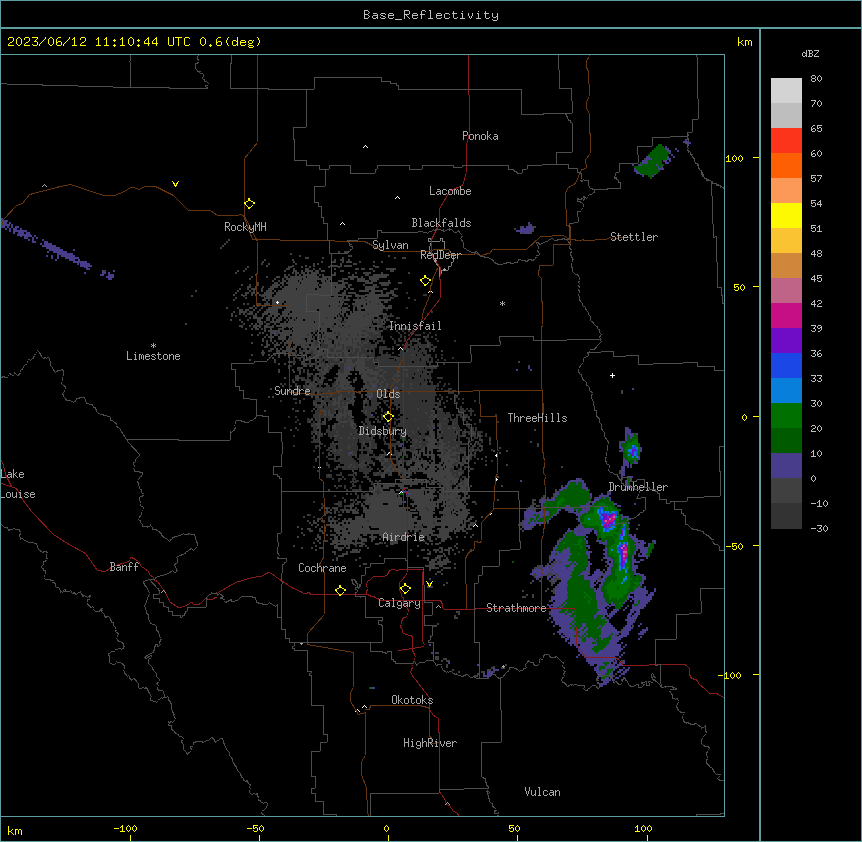Click the red 65 dBZ legend swatch
The width and height of the screenshot is (862, 842).
pos(786,140)
